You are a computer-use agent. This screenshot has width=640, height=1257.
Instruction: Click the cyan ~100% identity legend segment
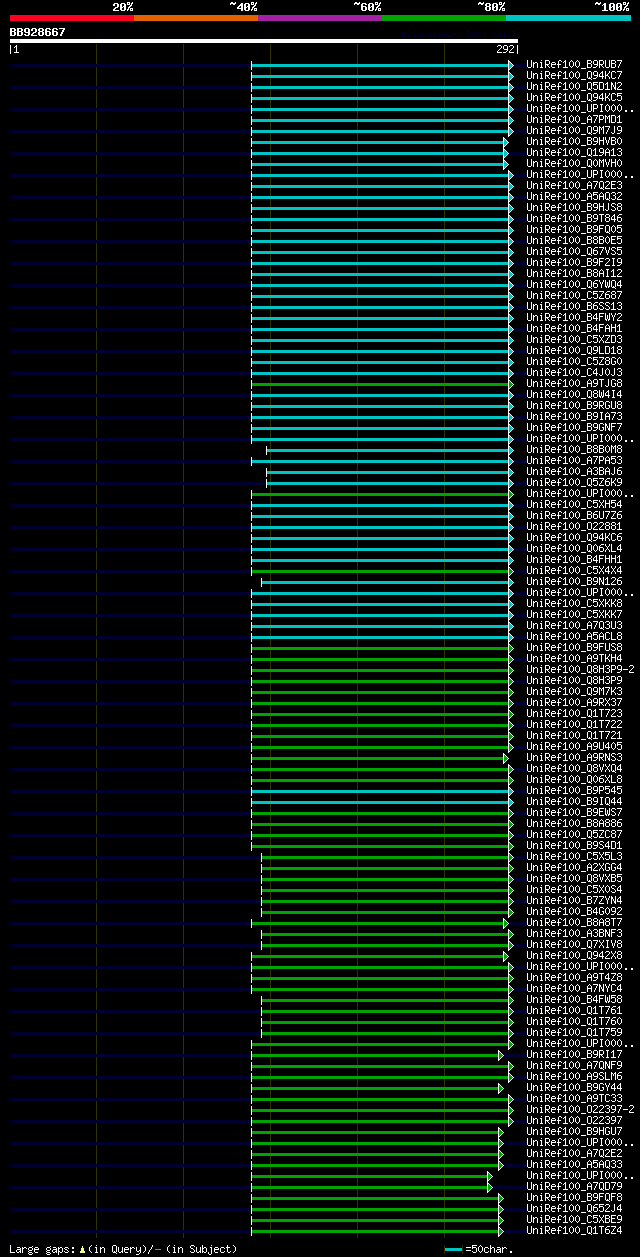click(x=568, y=17)
